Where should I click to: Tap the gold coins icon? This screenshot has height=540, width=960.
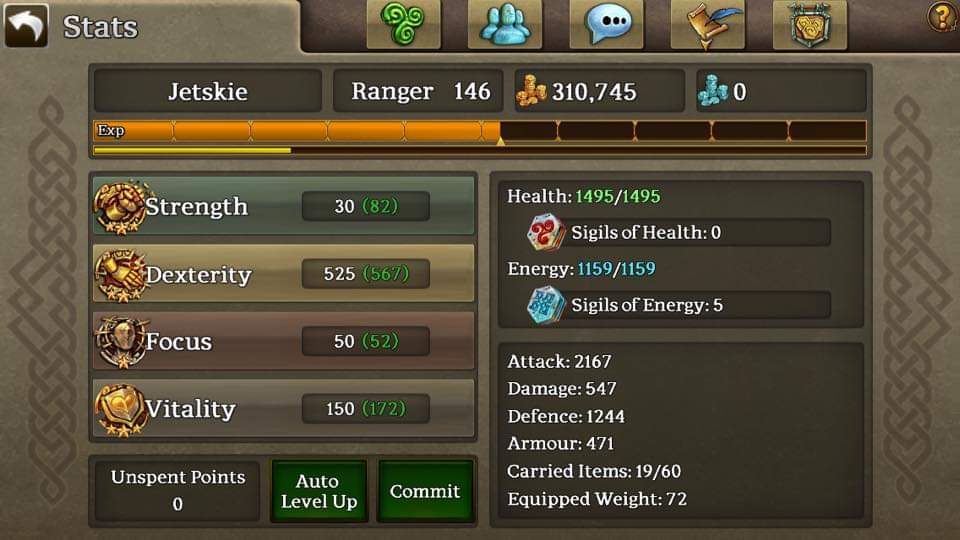531,91
